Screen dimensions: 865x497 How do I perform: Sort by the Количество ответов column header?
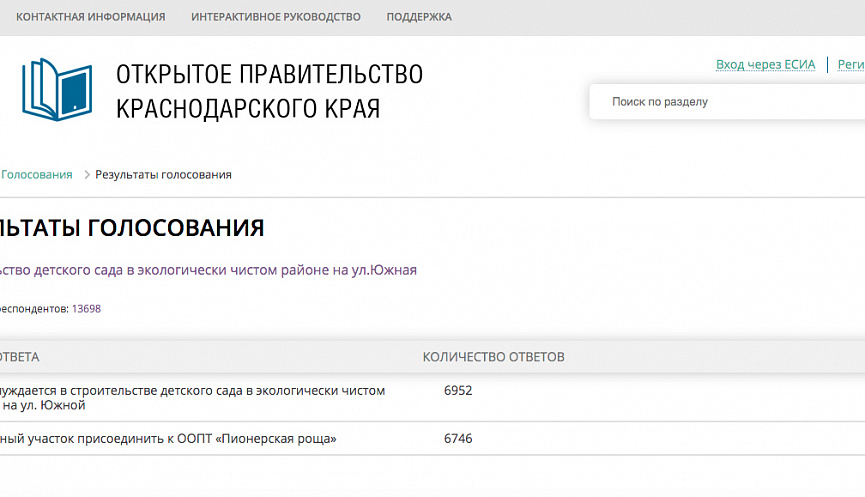pos(493,357)
